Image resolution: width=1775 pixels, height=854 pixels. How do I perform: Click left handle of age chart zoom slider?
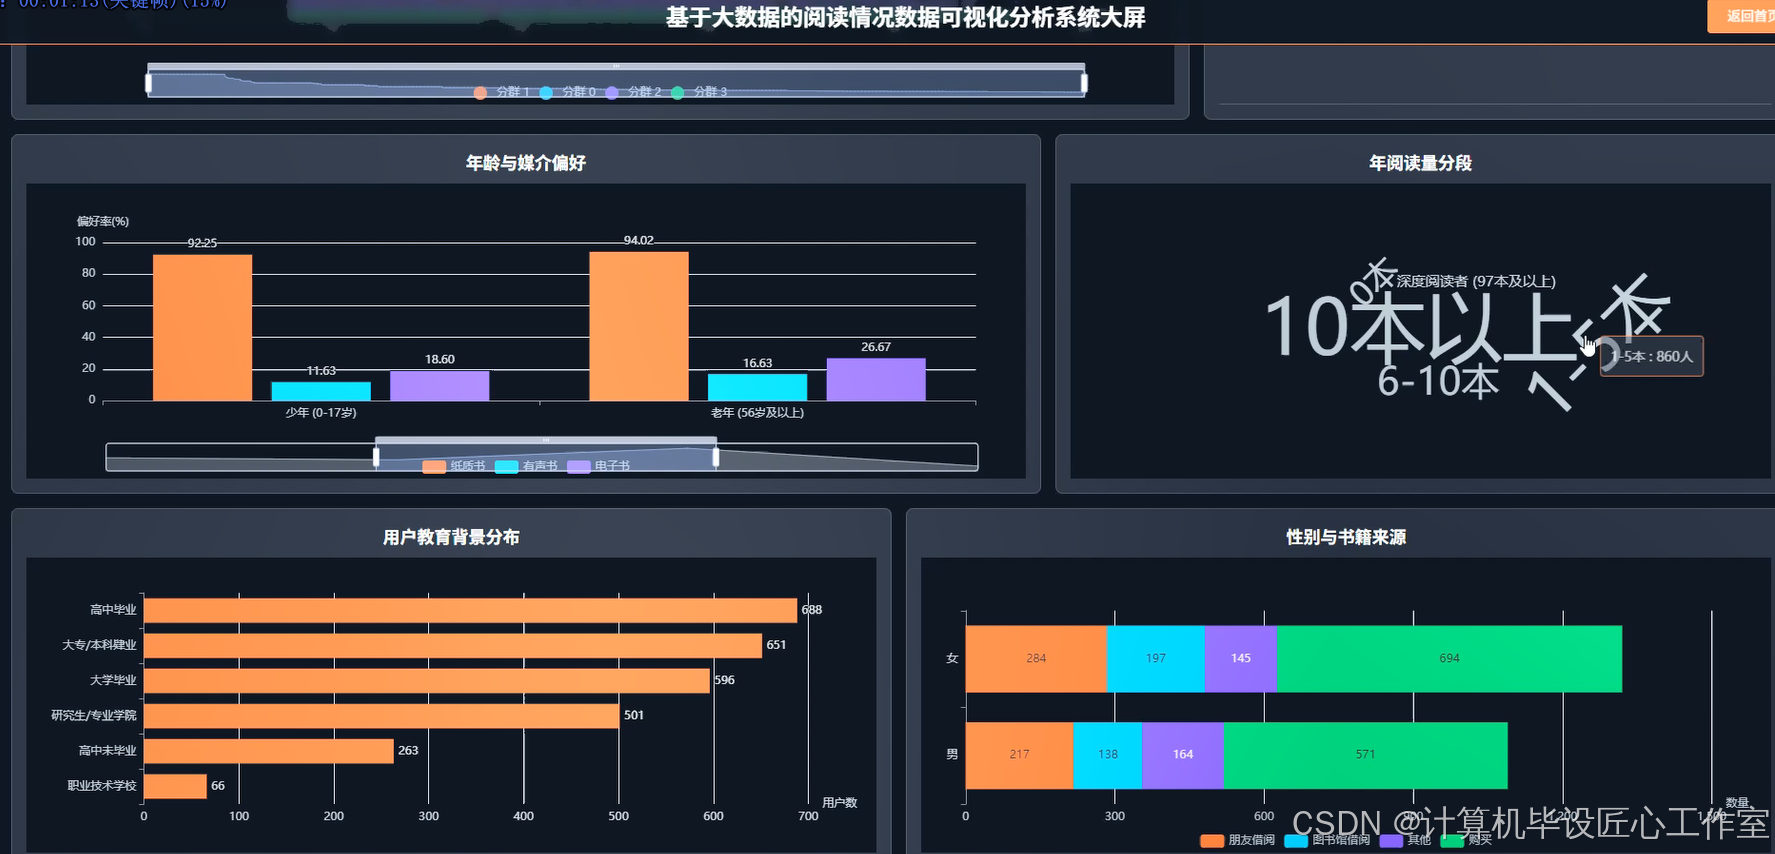coord(376,457)
